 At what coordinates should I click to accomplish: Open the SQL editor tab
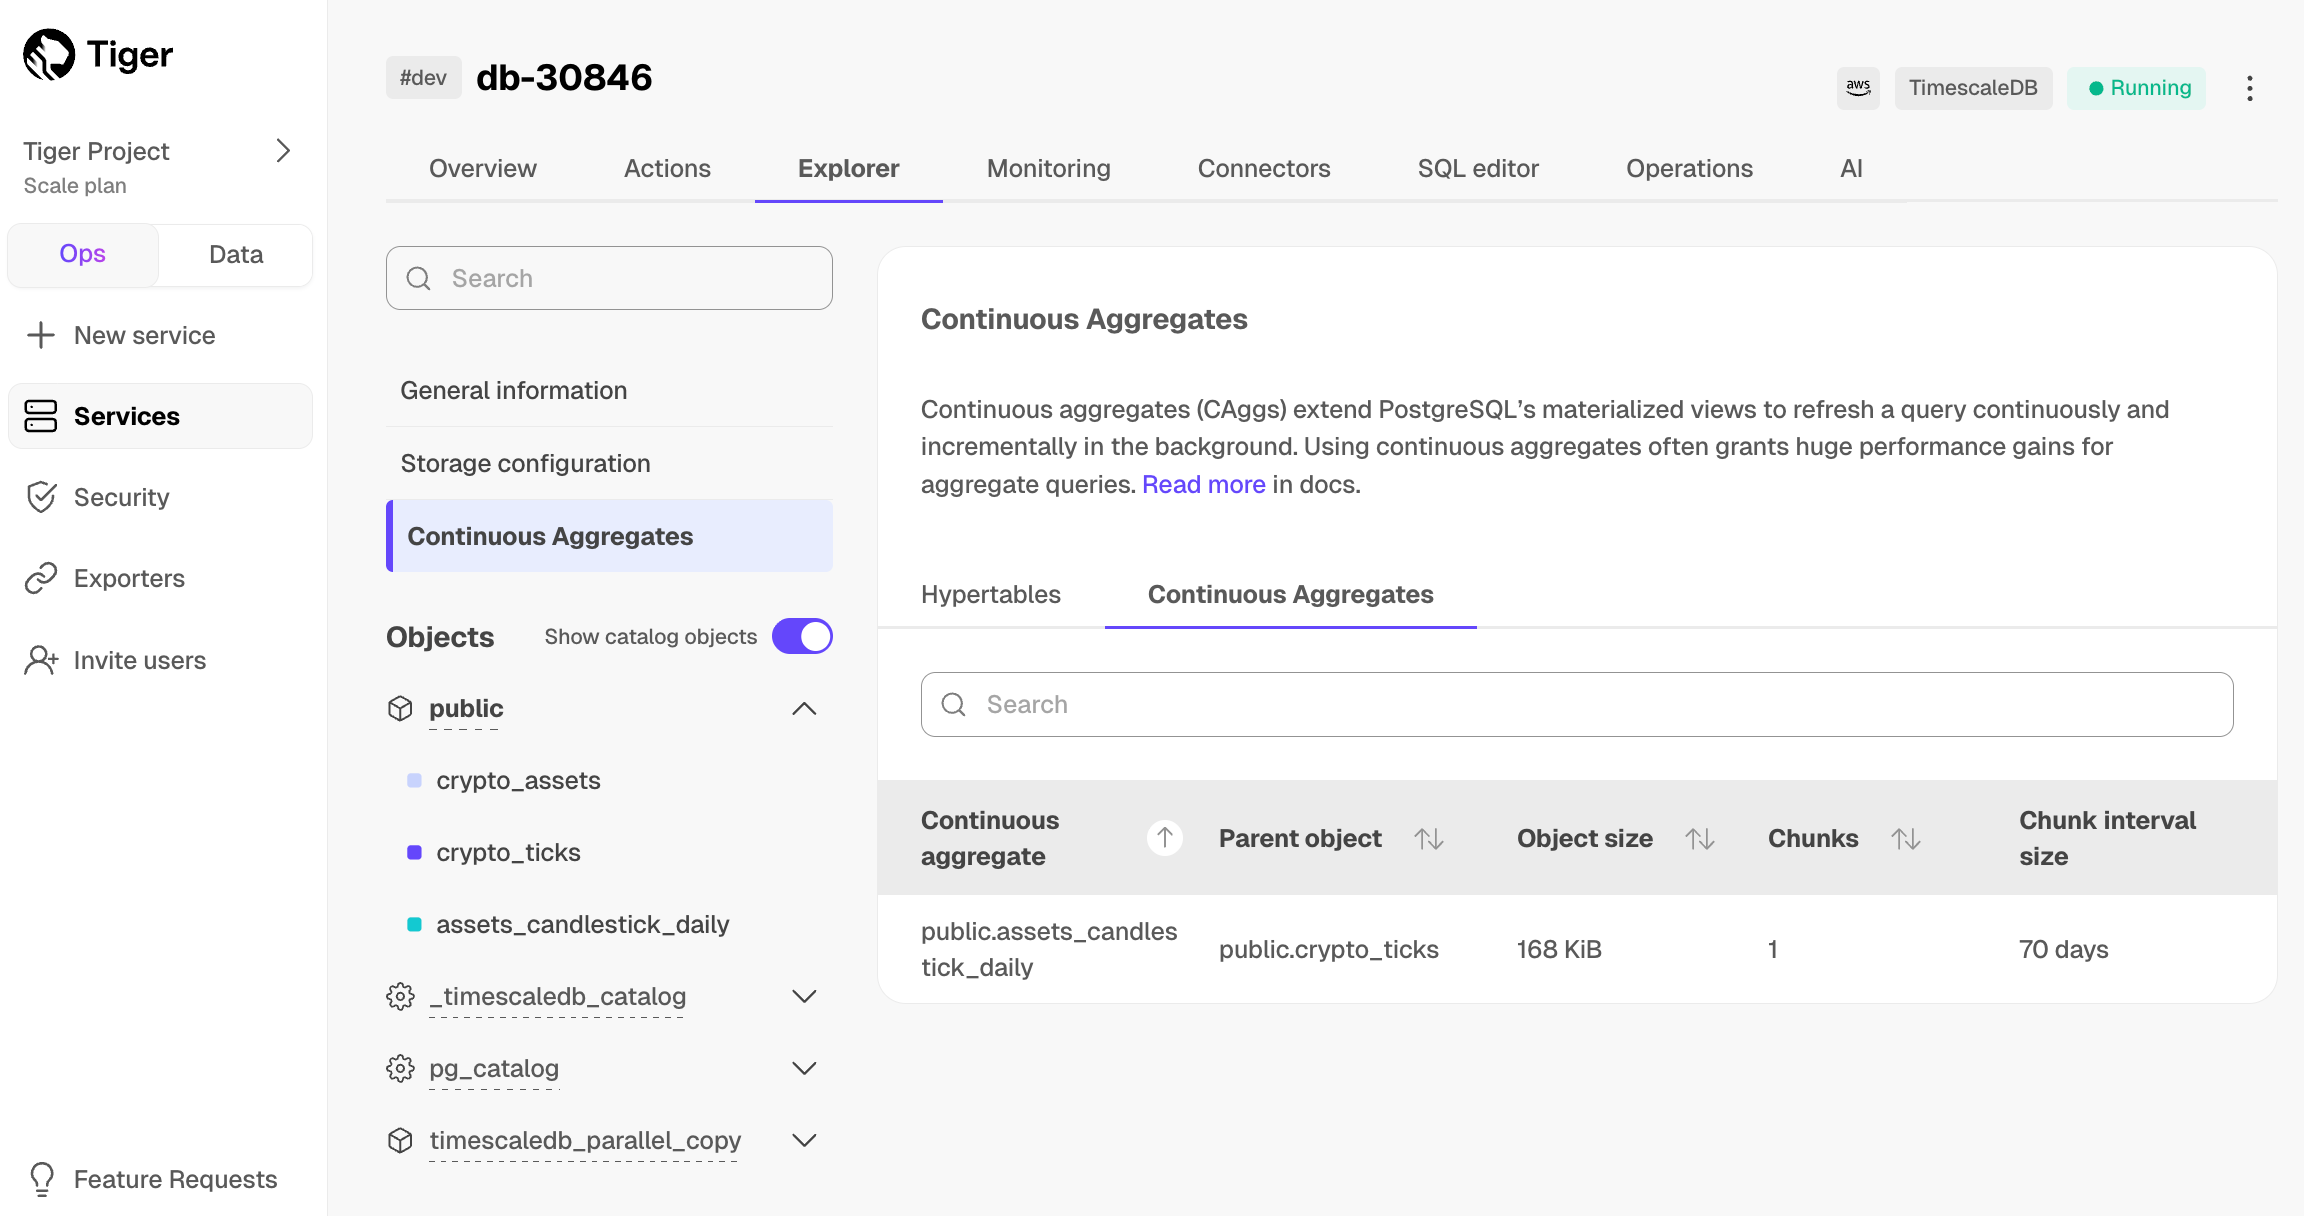[x=1477, y=168]
